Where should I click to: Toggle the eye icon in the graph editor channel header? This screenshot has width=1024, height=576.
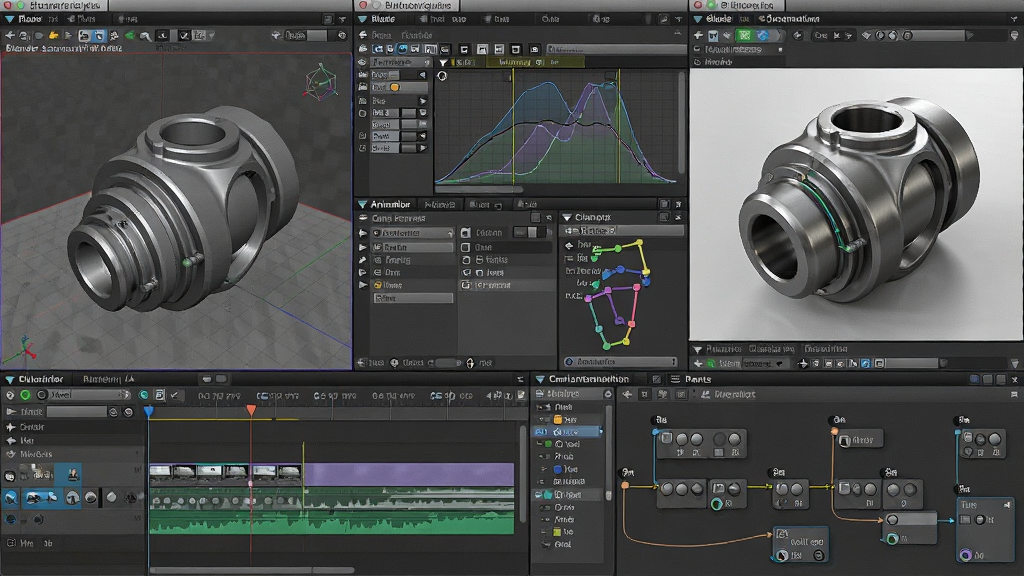pyautogui.click(x=362, y=62)
